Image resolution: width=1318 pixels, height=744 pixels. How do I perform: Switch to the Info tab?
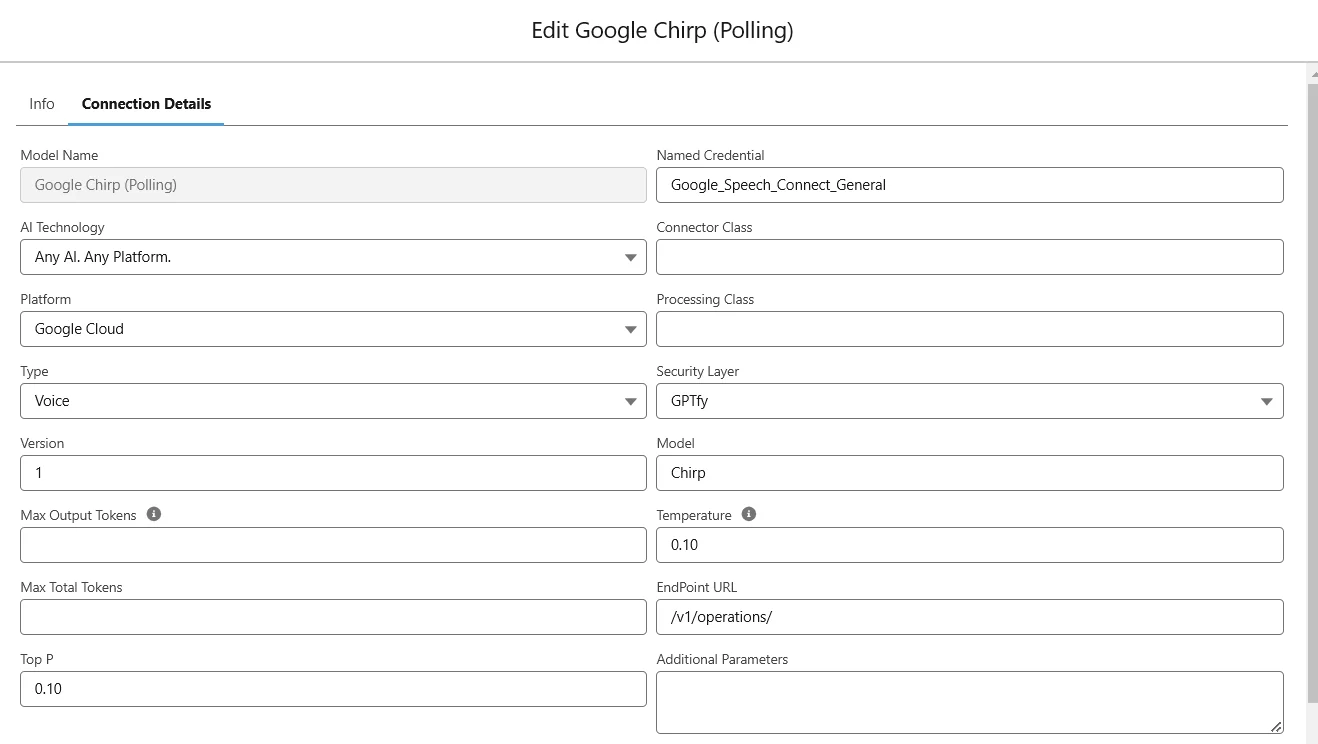(42, 104)
